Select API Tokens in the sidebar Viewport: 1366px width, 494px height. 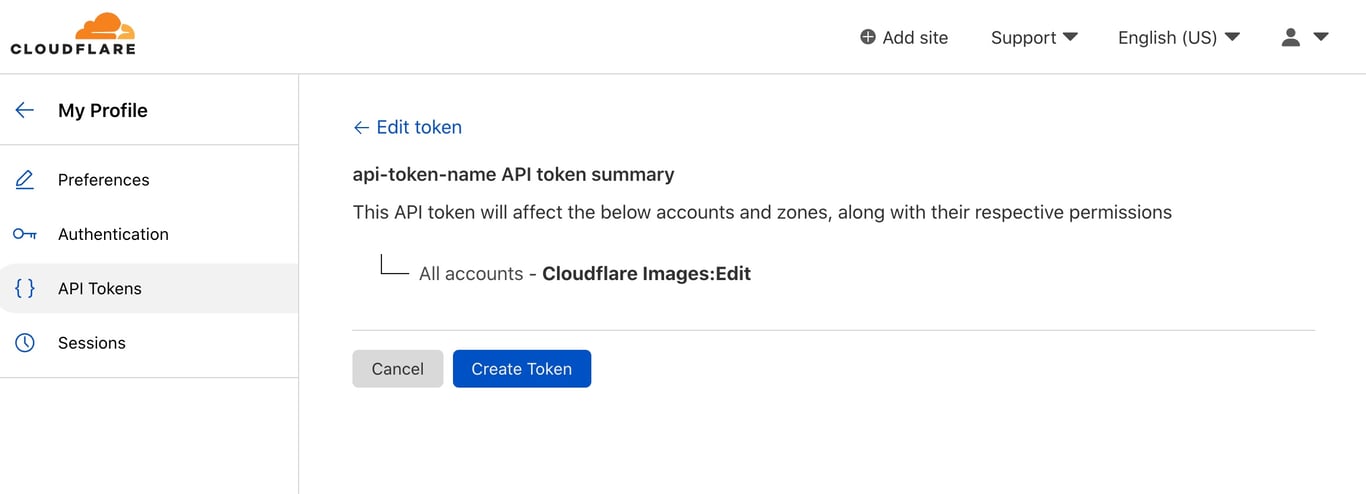[x=100, y=288]
